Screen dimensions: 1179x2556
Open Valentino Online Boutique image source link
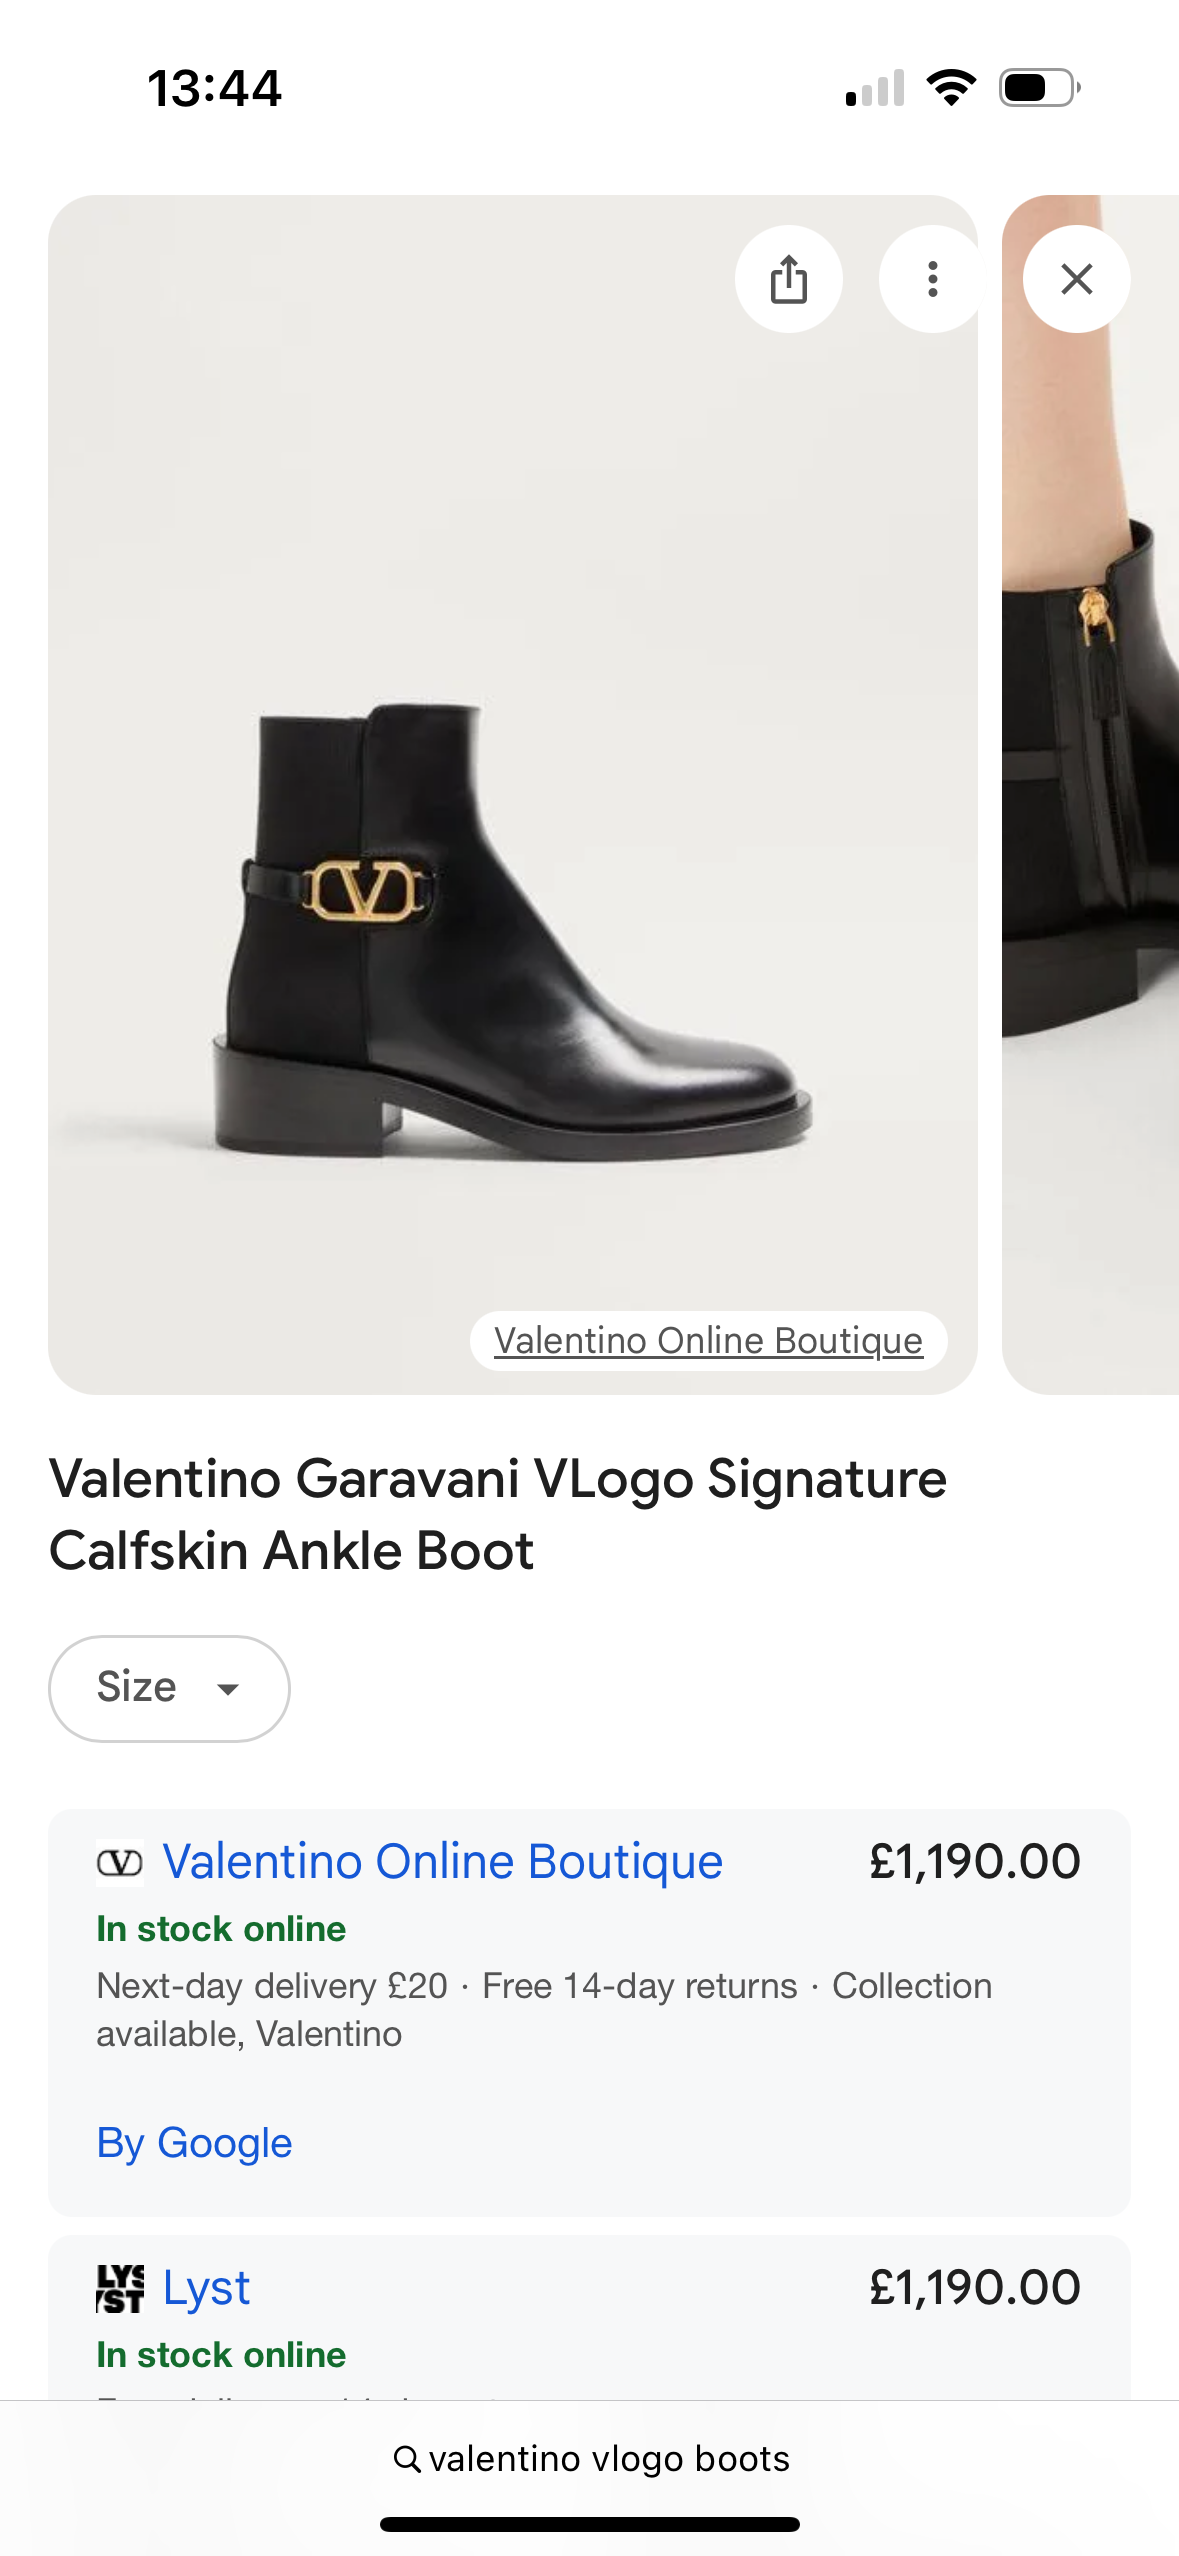pyautogui.click(x=708, y=1341)
